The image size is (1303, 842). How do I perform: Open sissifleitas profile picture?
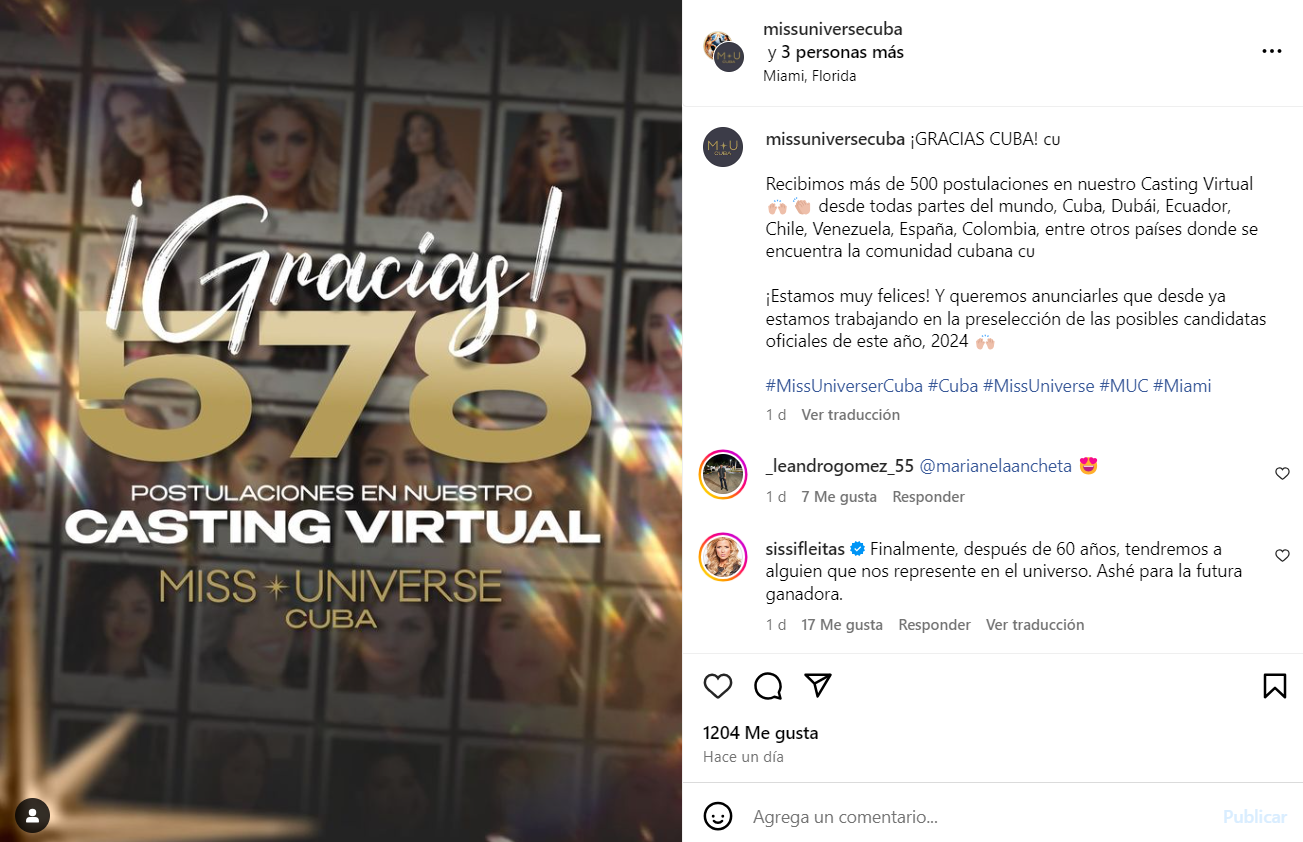coord(722,556)
